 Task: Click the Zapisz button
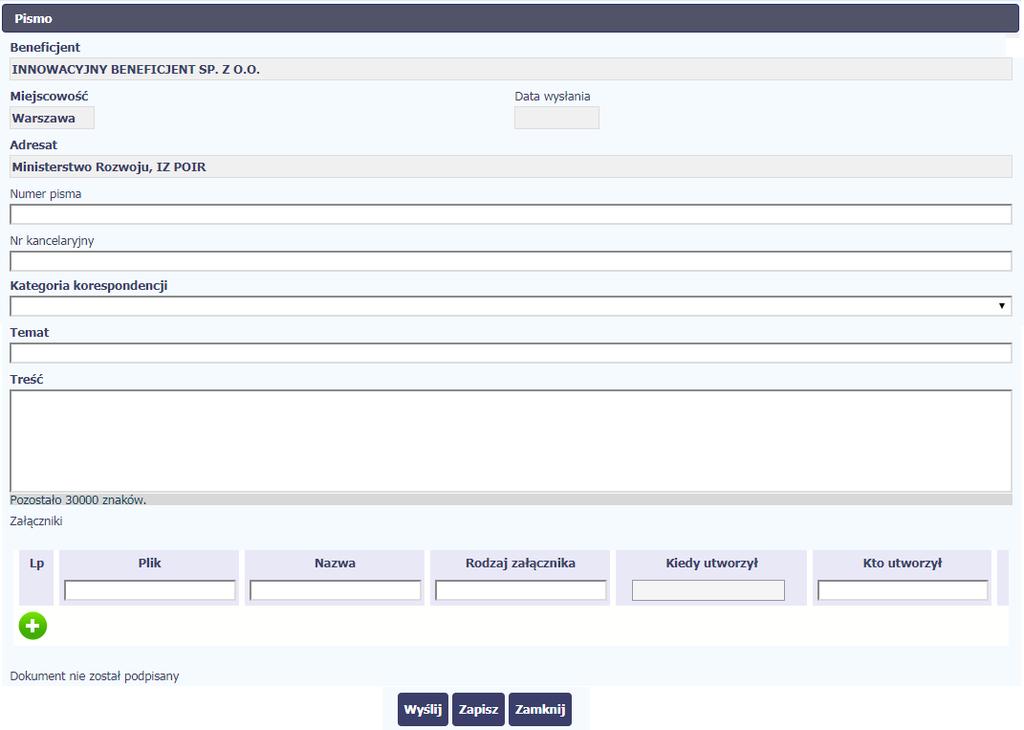click(x=478, y=709)
